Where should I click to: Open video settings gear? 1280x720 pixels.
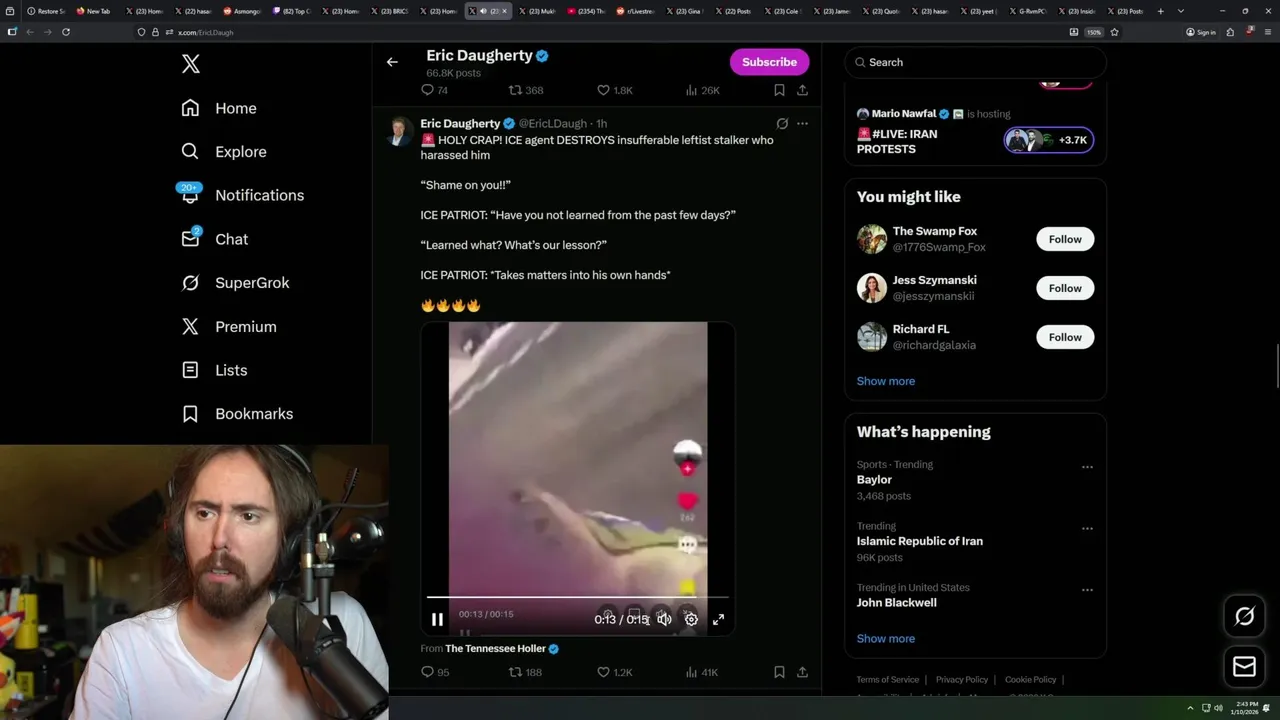click(691, 619)
